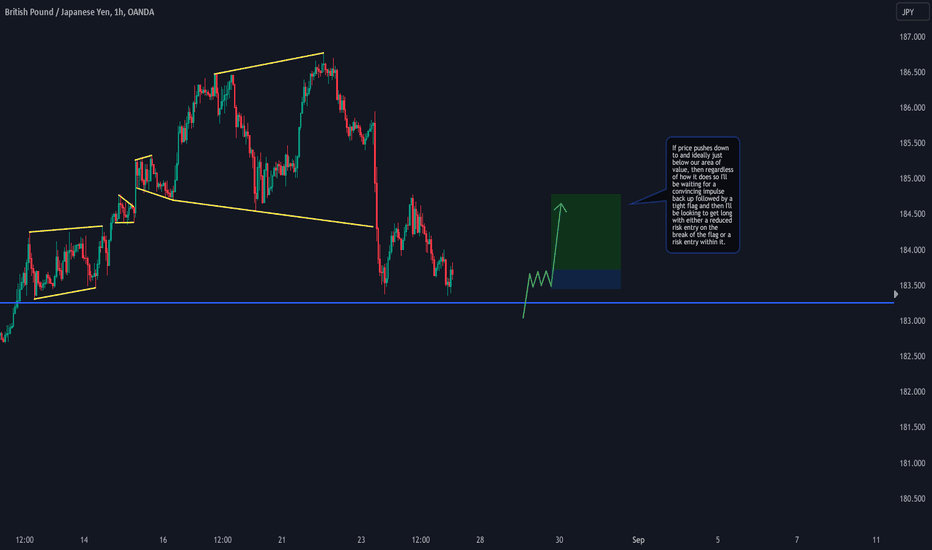Click the 184.500 price axis label

912,214
